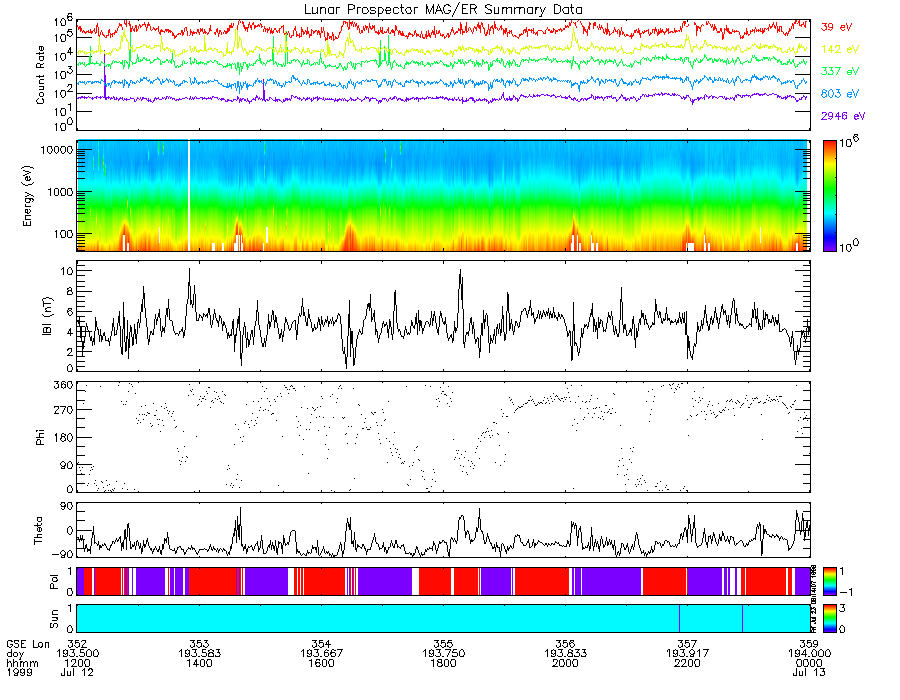
Task: Click the Pol panel color bar
Action: pyautogui.click(x=829, y=581)
